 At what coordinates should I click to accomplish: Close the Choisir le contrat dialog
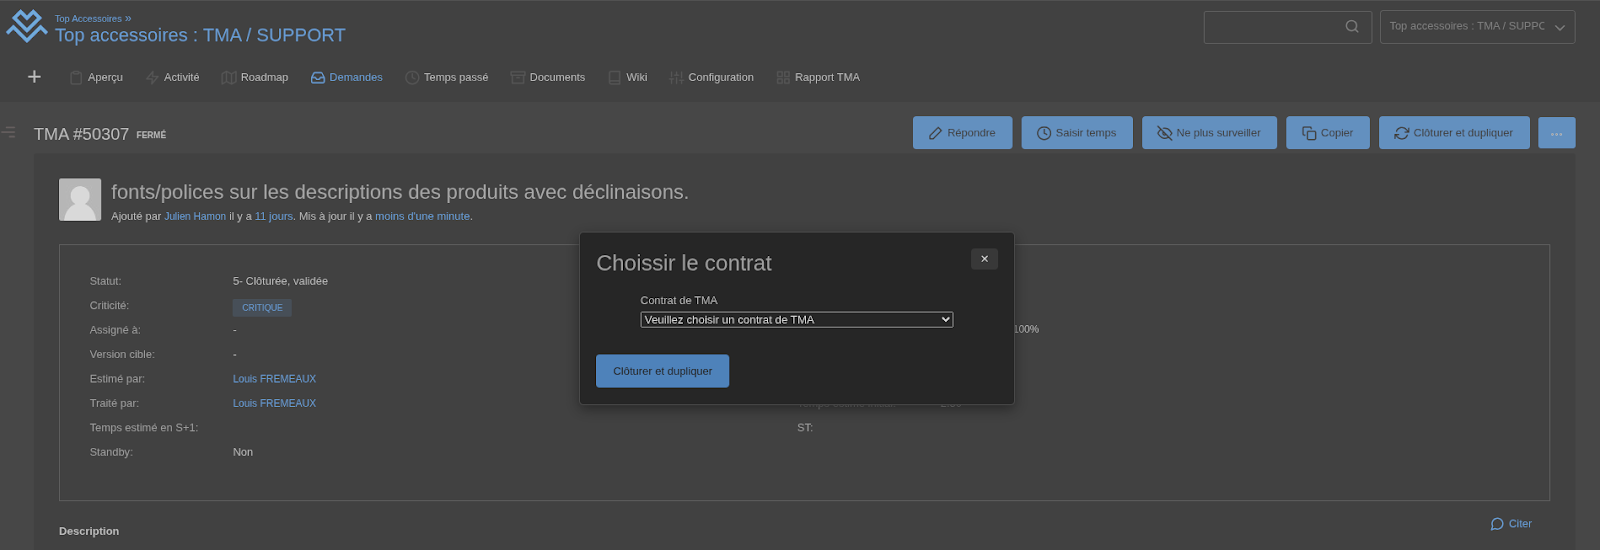click(x=984, y=259)
